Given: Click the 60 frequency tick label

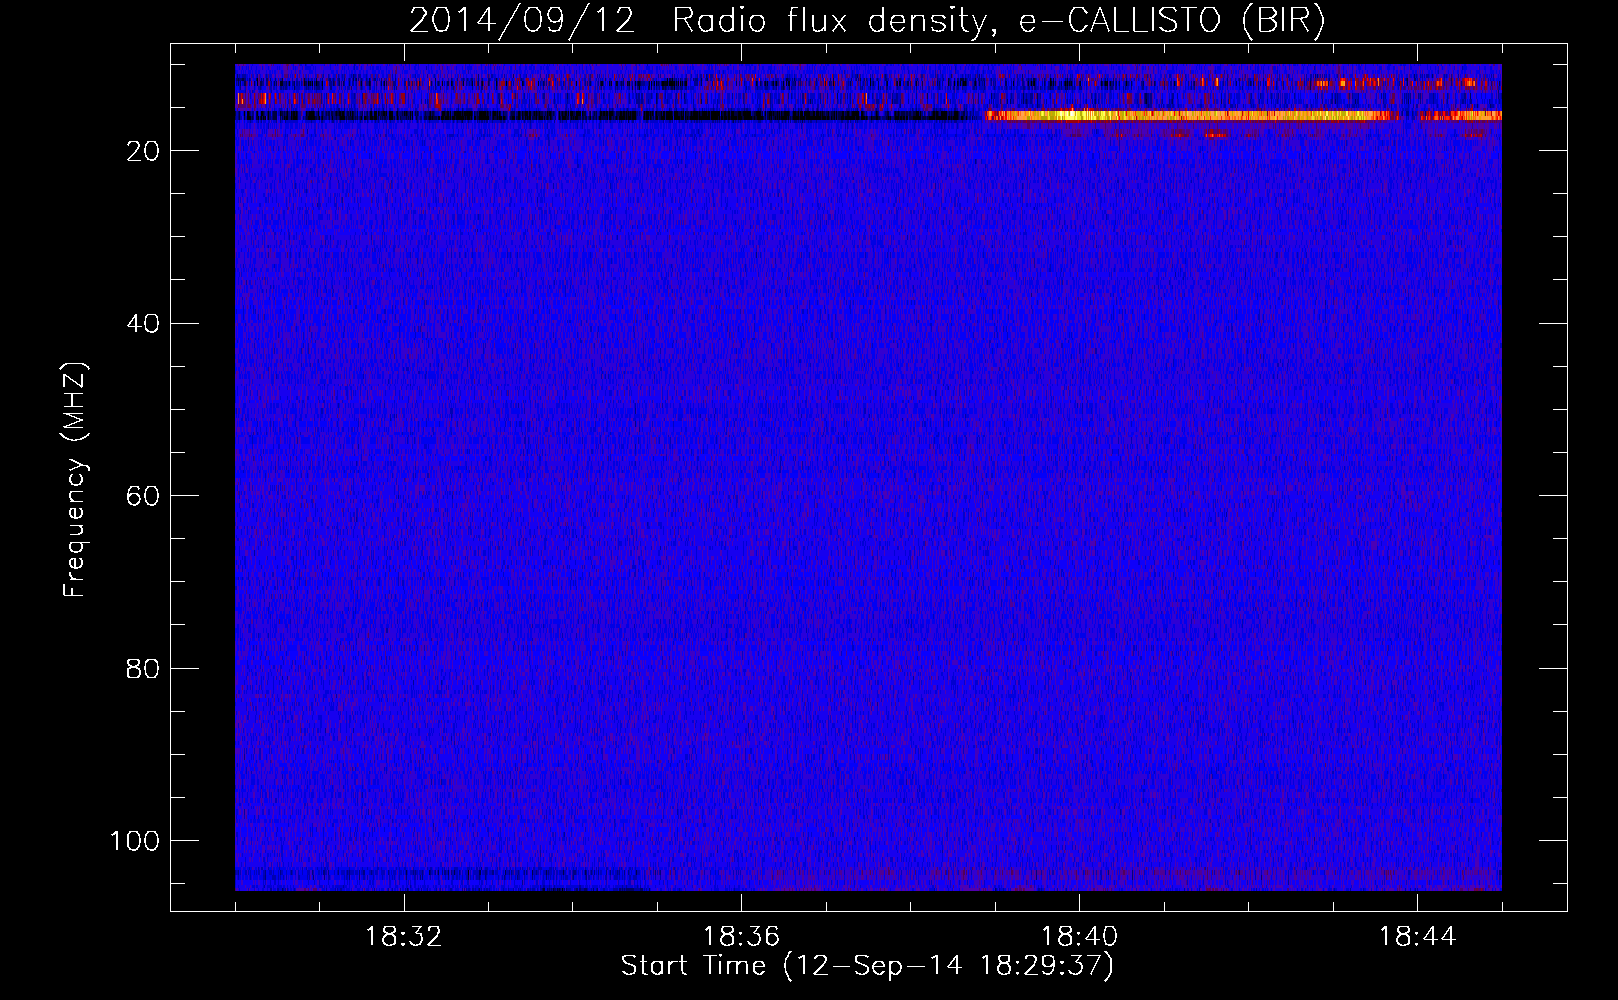Looking at the screenshot, I should click(144, 496).
